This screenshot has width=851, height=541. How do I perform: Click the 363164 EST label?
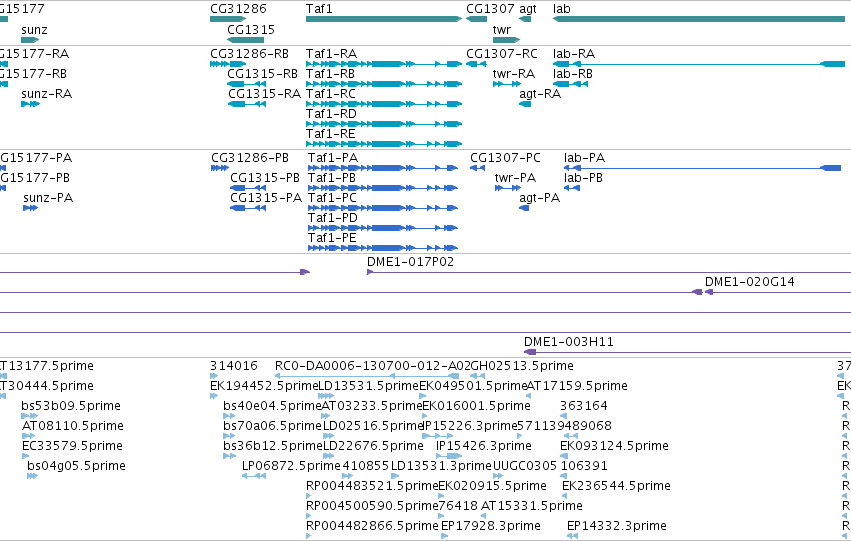584,406
